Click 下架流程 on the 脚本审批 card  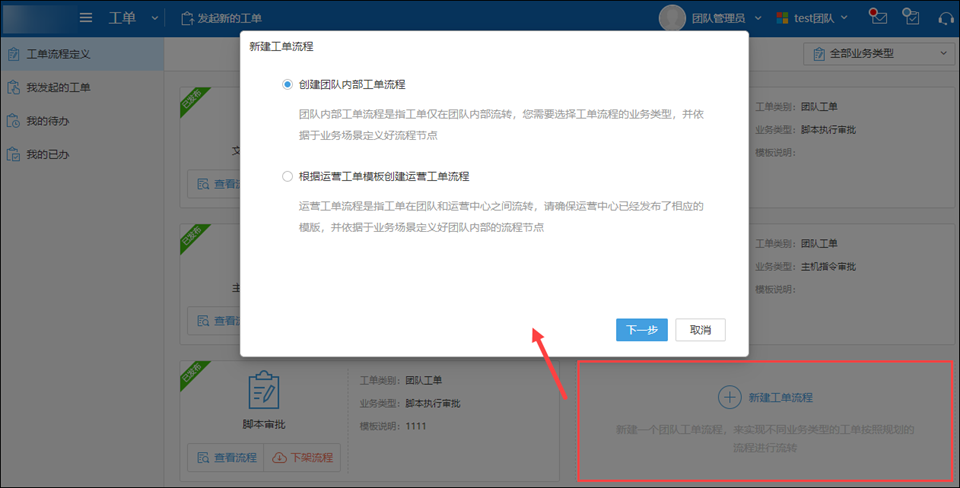click(x=302, y=457)
